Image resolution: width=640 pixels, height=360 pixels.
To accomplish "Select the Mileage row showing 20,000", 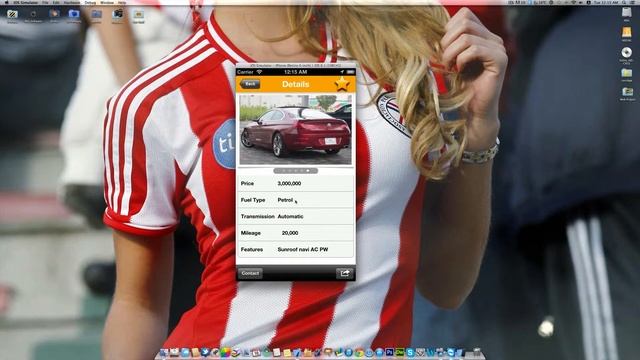I will point(296,233).
